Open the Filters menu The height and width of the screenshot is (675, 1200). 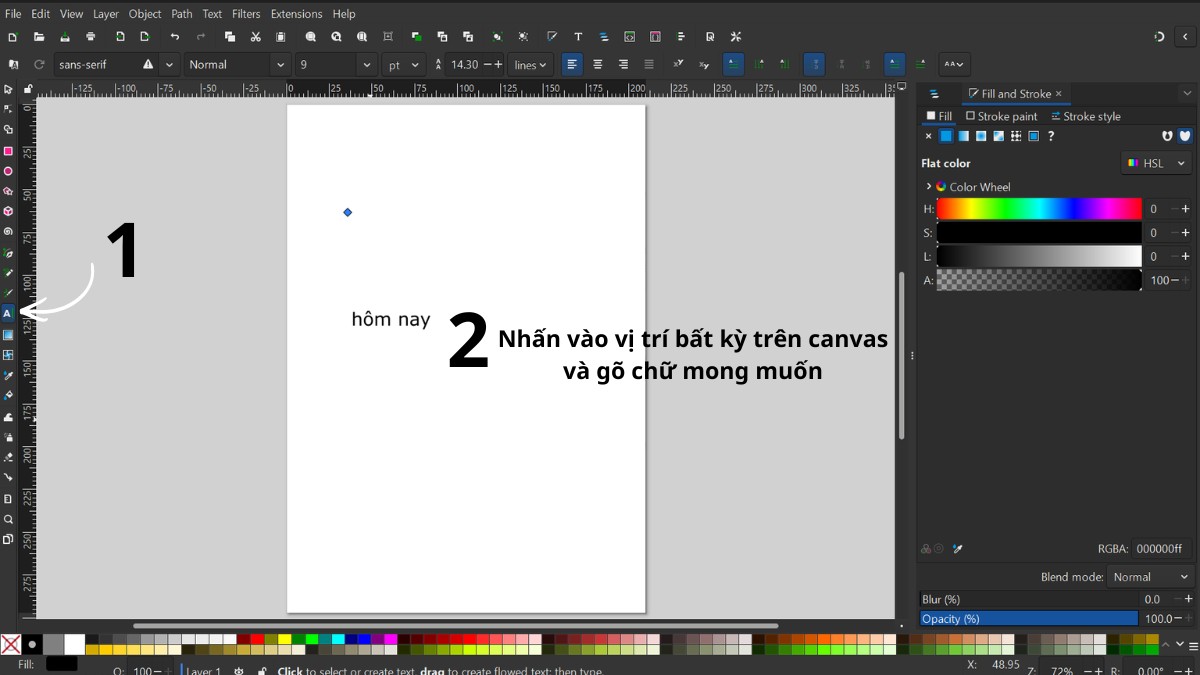pos(246,13)
